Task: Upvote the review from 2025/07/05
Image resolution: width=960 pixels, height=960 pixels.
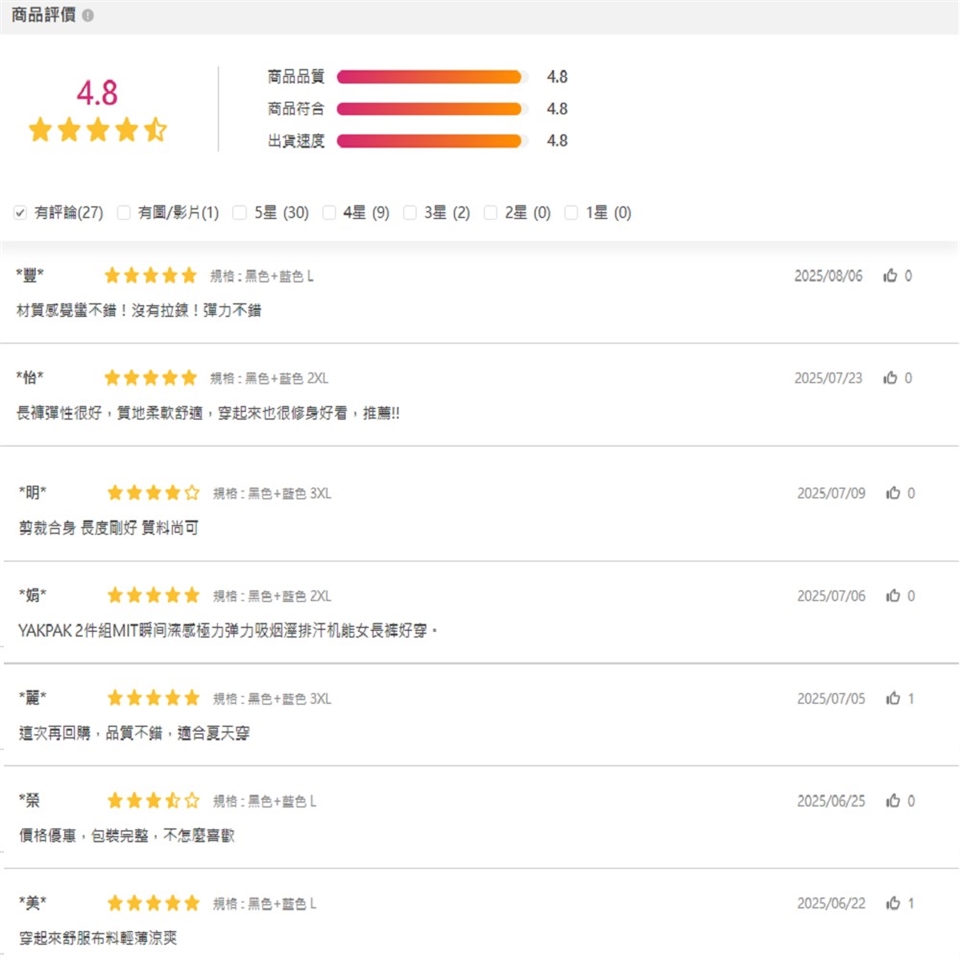Action: 893,698
